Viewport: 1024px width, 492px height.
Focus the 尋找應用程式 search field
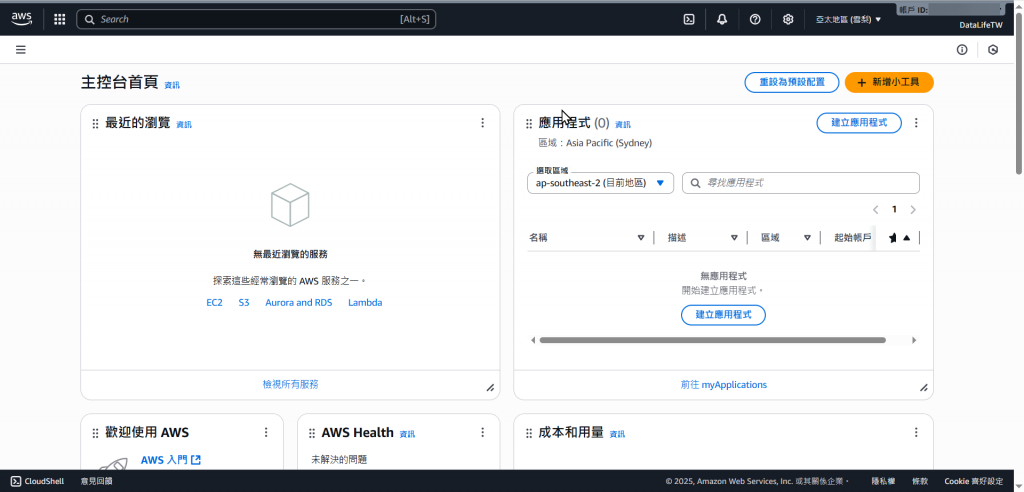[x=801, y=183]
